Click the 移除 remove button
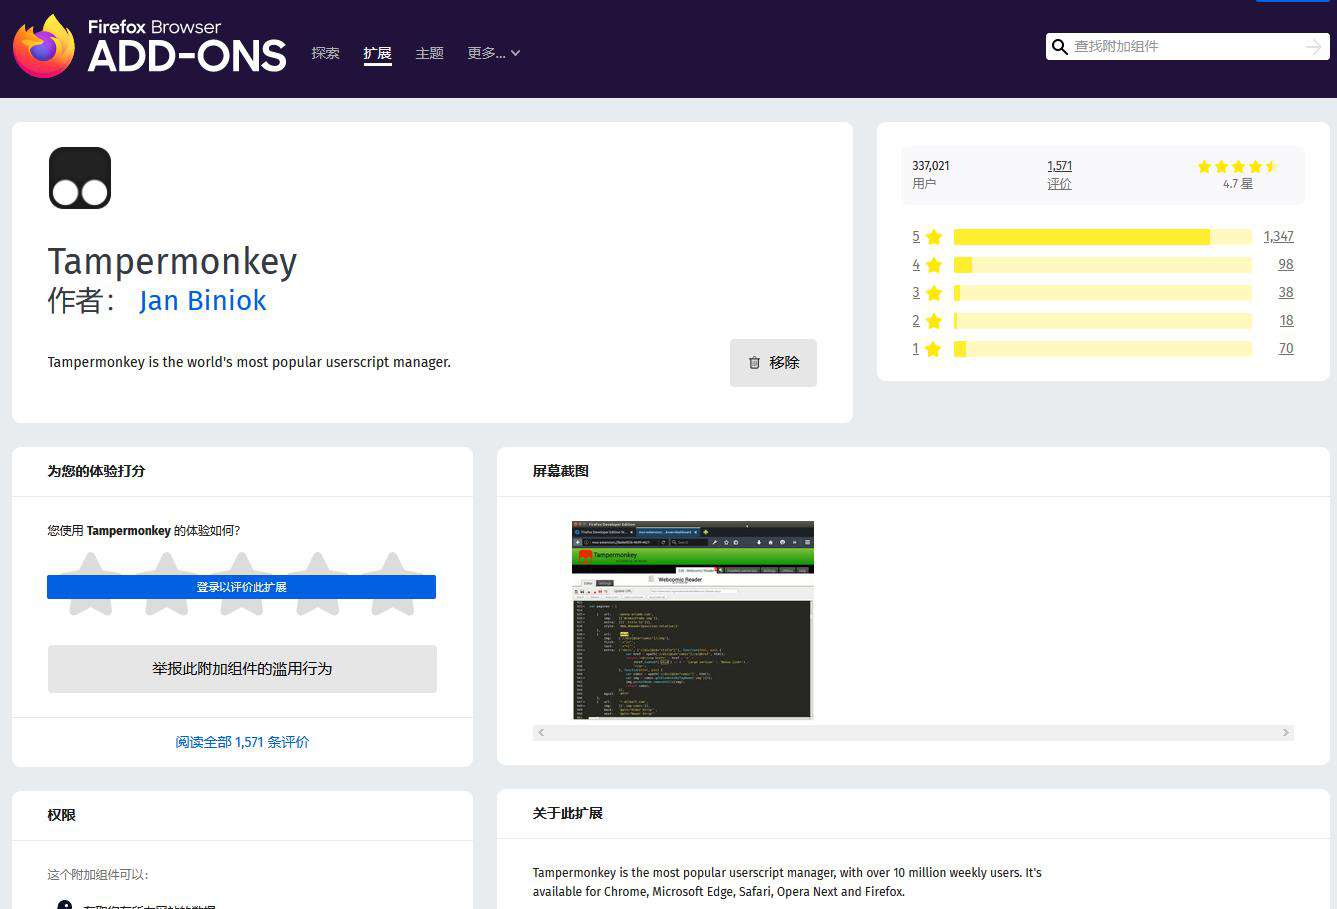The height and width of the screenshot is (909, 1337). click(773, 363)
